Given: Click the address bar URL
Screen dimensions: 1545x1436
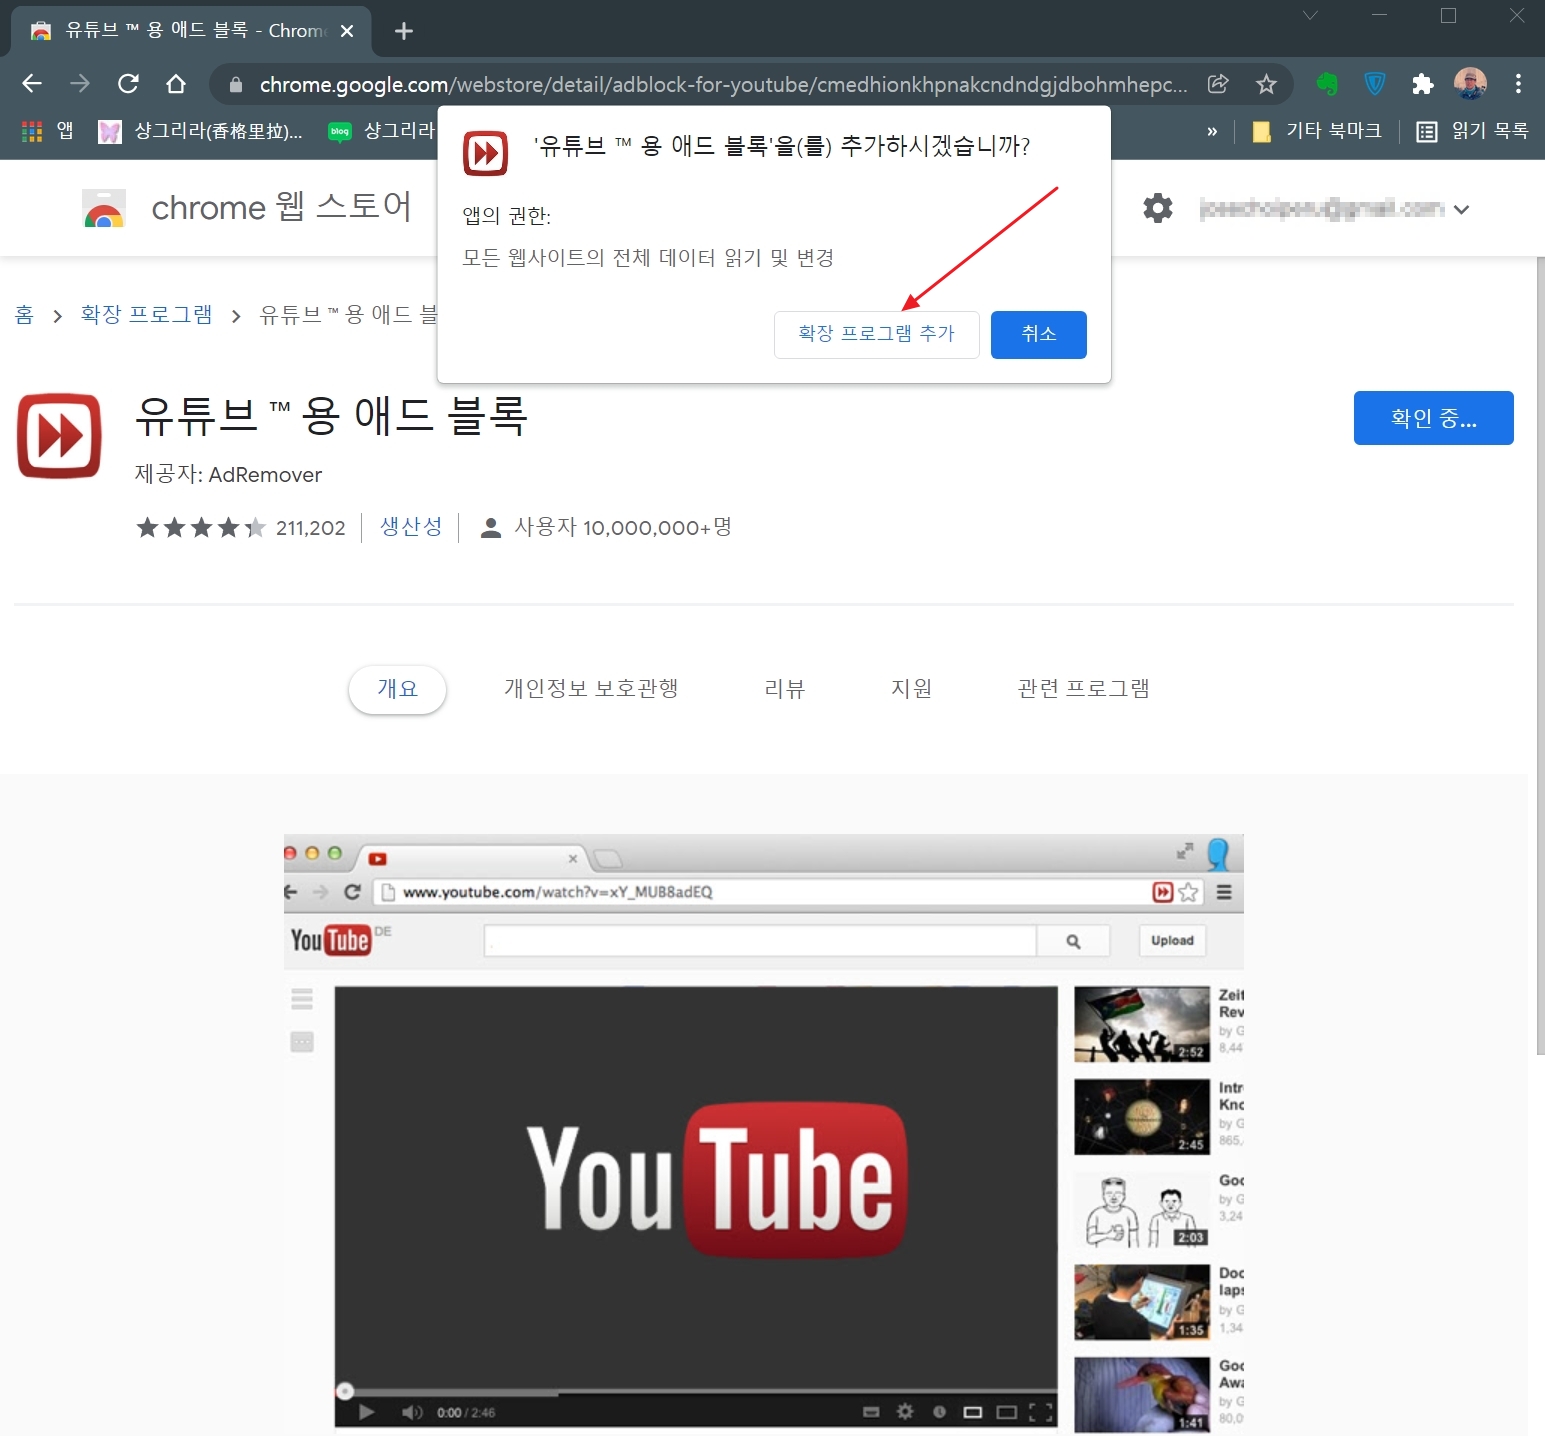Looking at the screenshot, I should tap(723, 84).
